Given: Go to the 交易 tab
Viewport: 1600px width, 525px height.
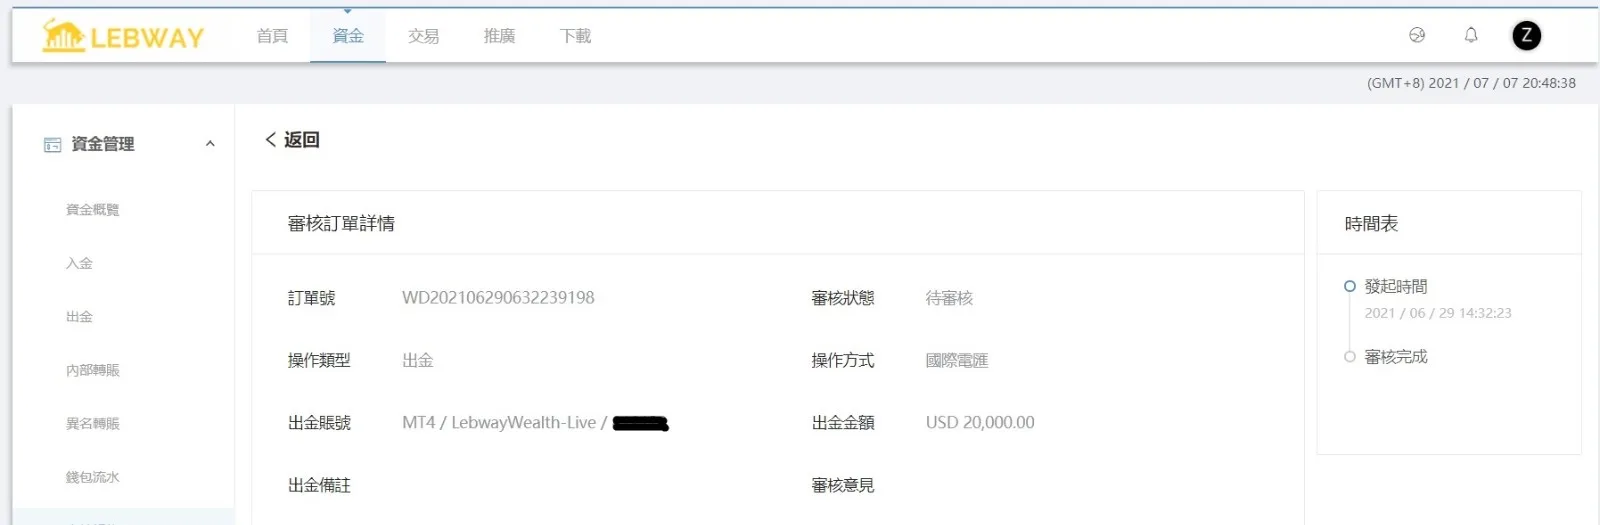Looking at the screenshot, I should [424, 36].
